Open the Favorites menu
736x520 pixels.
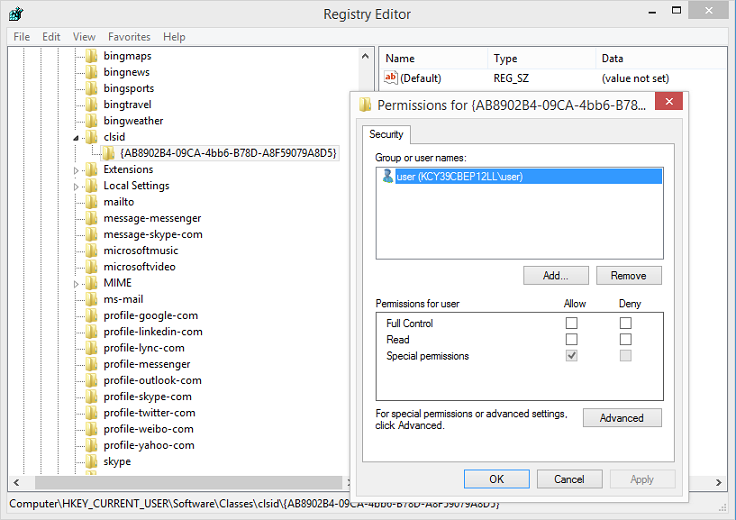point(129,37)
